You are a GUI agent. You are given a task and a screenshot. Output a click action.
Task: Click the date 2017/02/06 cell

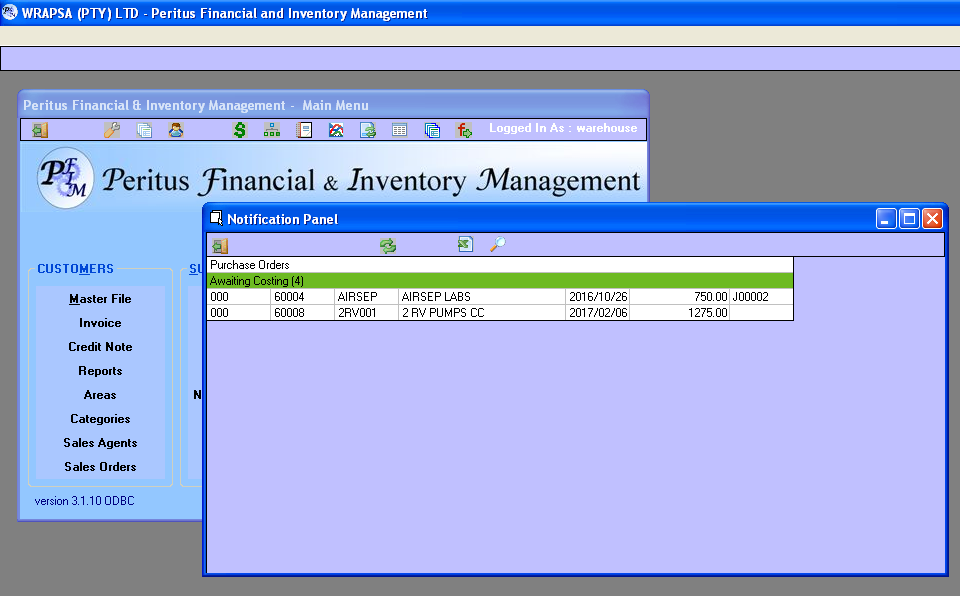coord(598,312)
